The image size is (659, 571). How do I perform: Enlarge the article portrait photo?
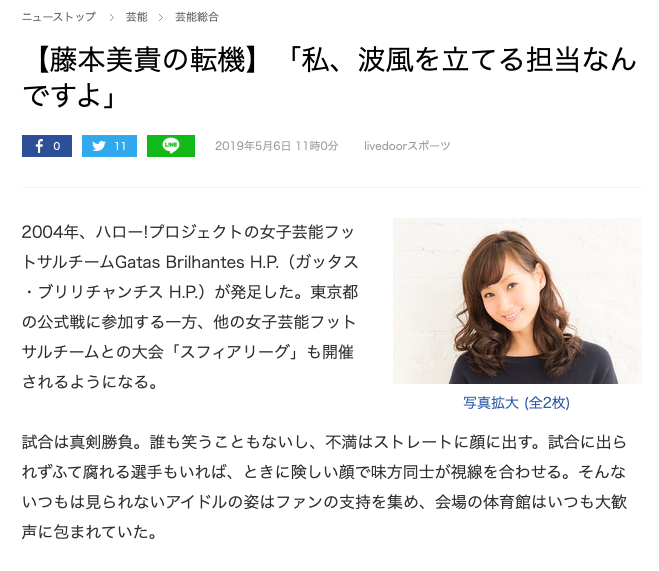coord(517,301)
